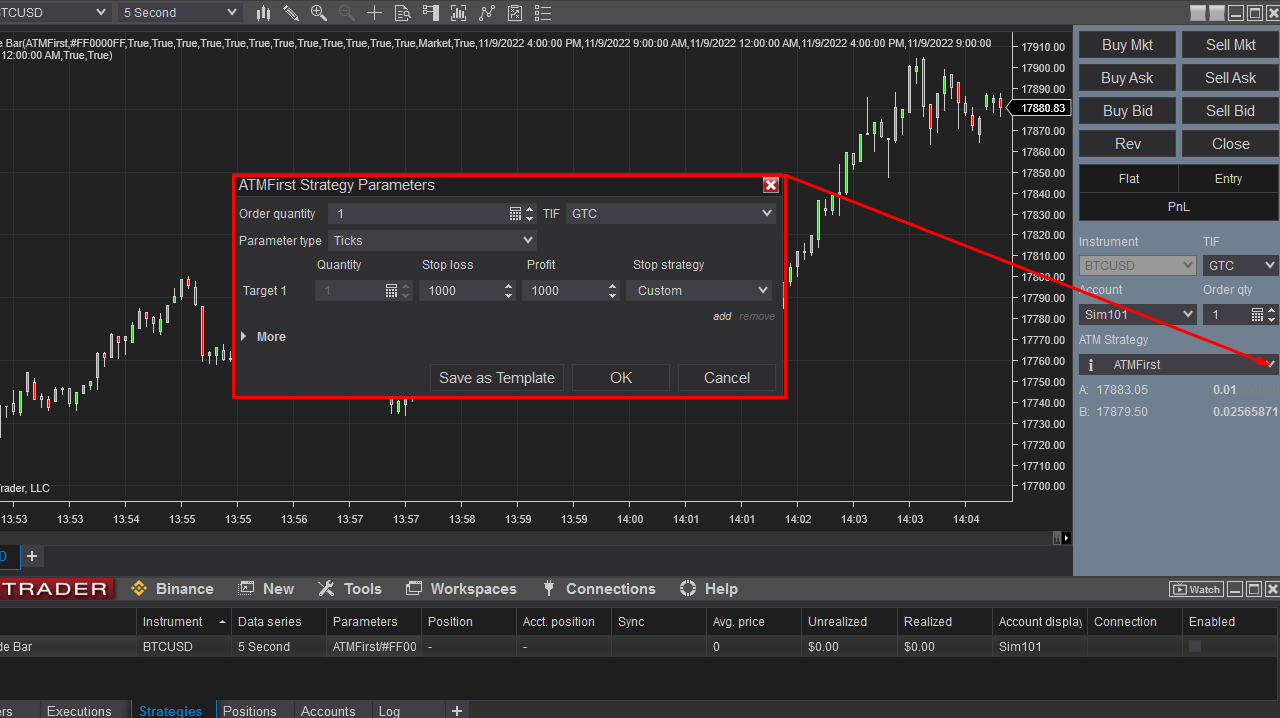1280x718 pixels.
Task: Click the Watch video button
Action: [x=1197, y=589]
